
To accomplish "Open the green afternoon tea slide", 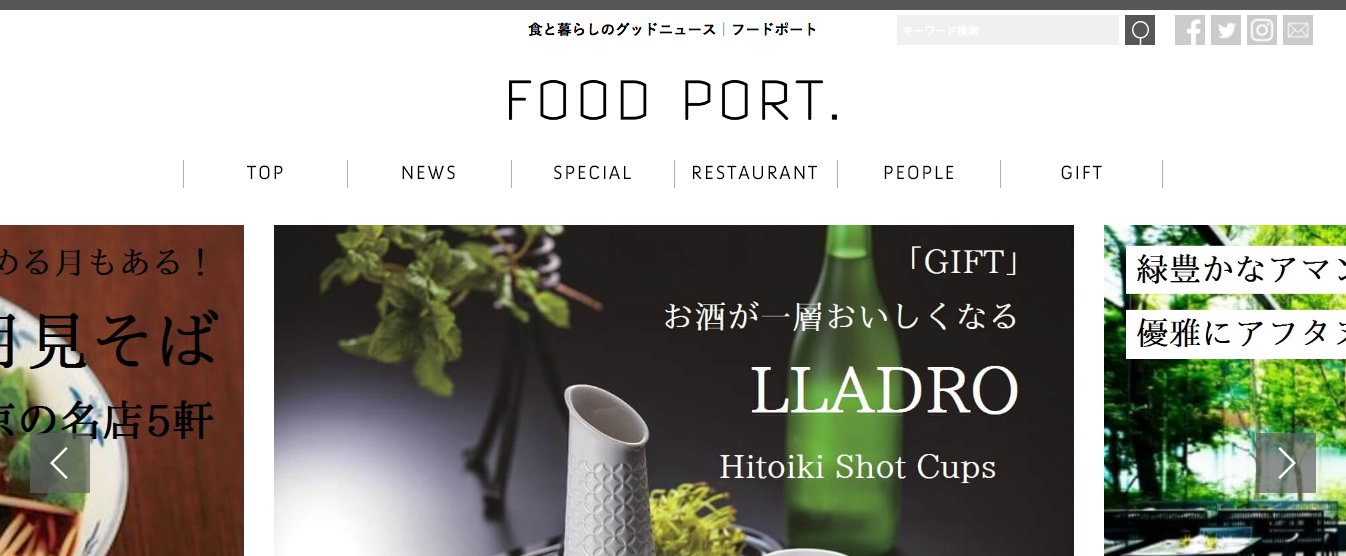I will tap(1225, 390).
